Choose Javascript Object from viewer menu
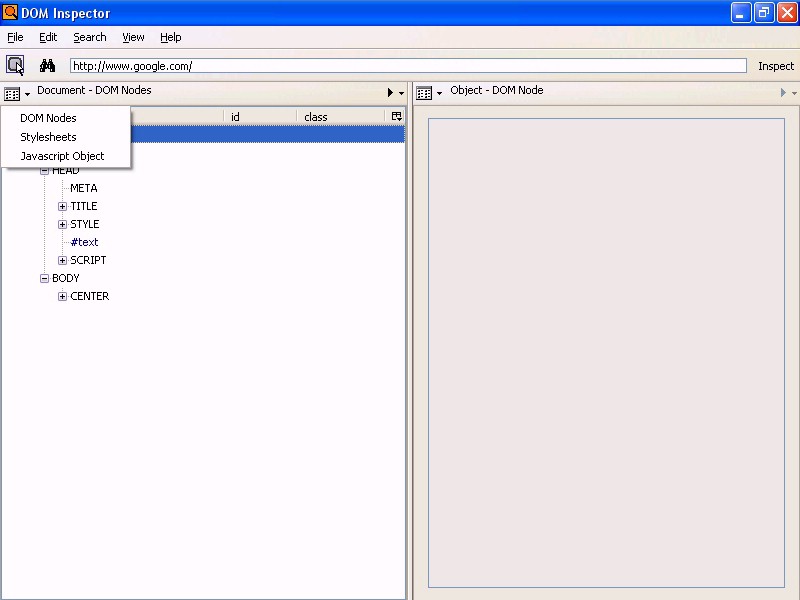The width and height of the screenshot is (800, 600). 62,156
